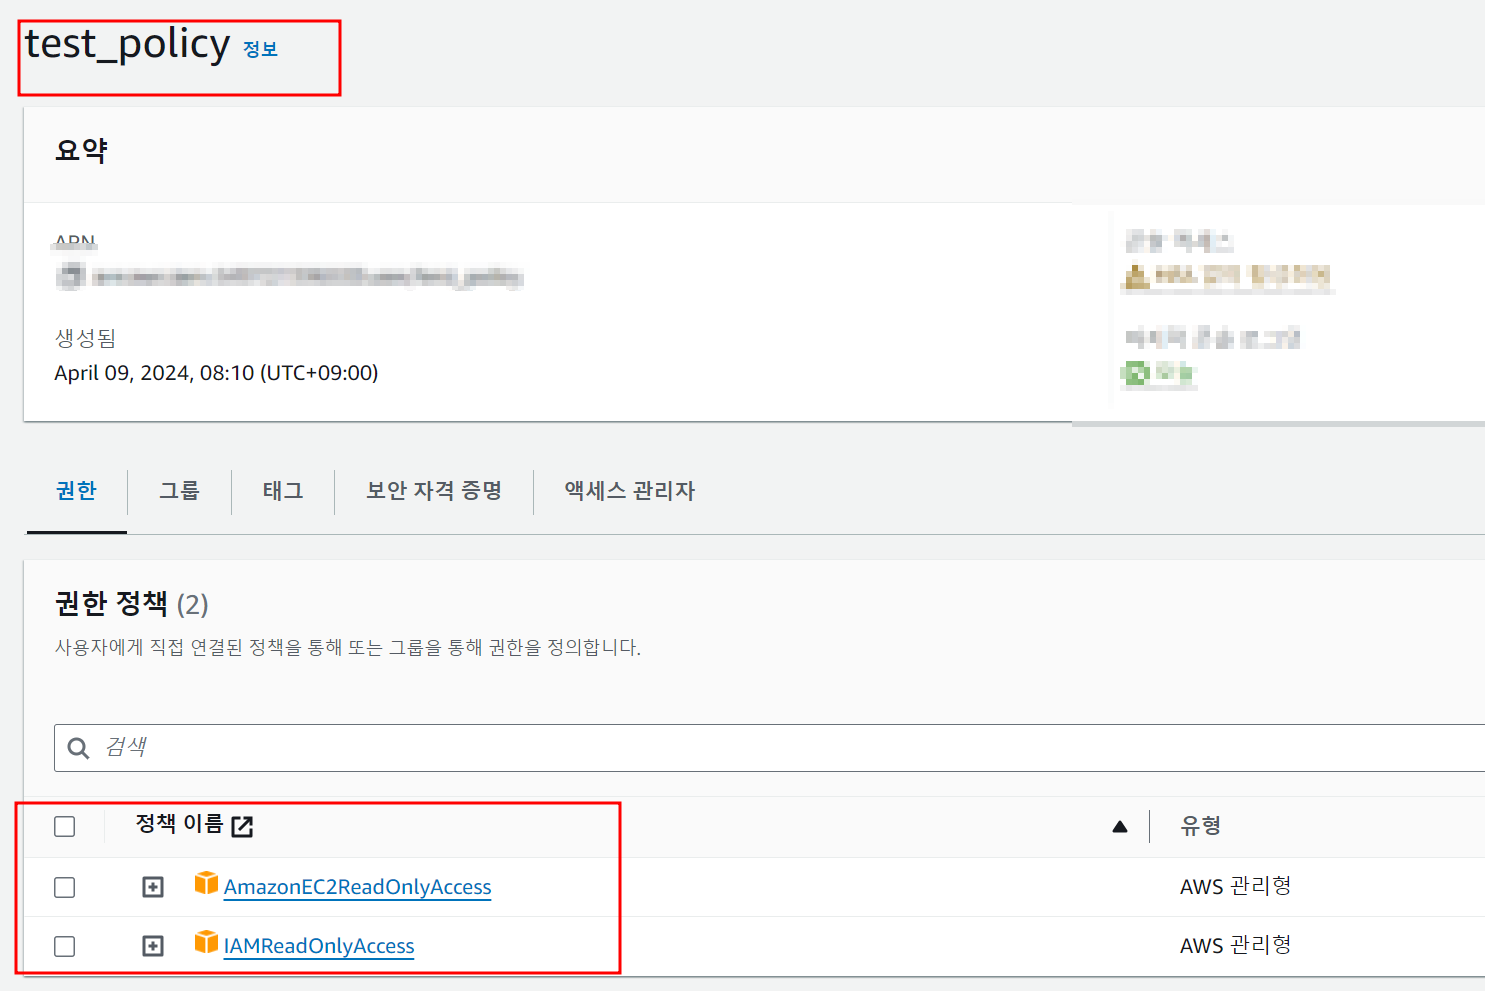
Task: Expand the AmazonEC2ReadOnlyAccess policy details
Action: point(153,887)
